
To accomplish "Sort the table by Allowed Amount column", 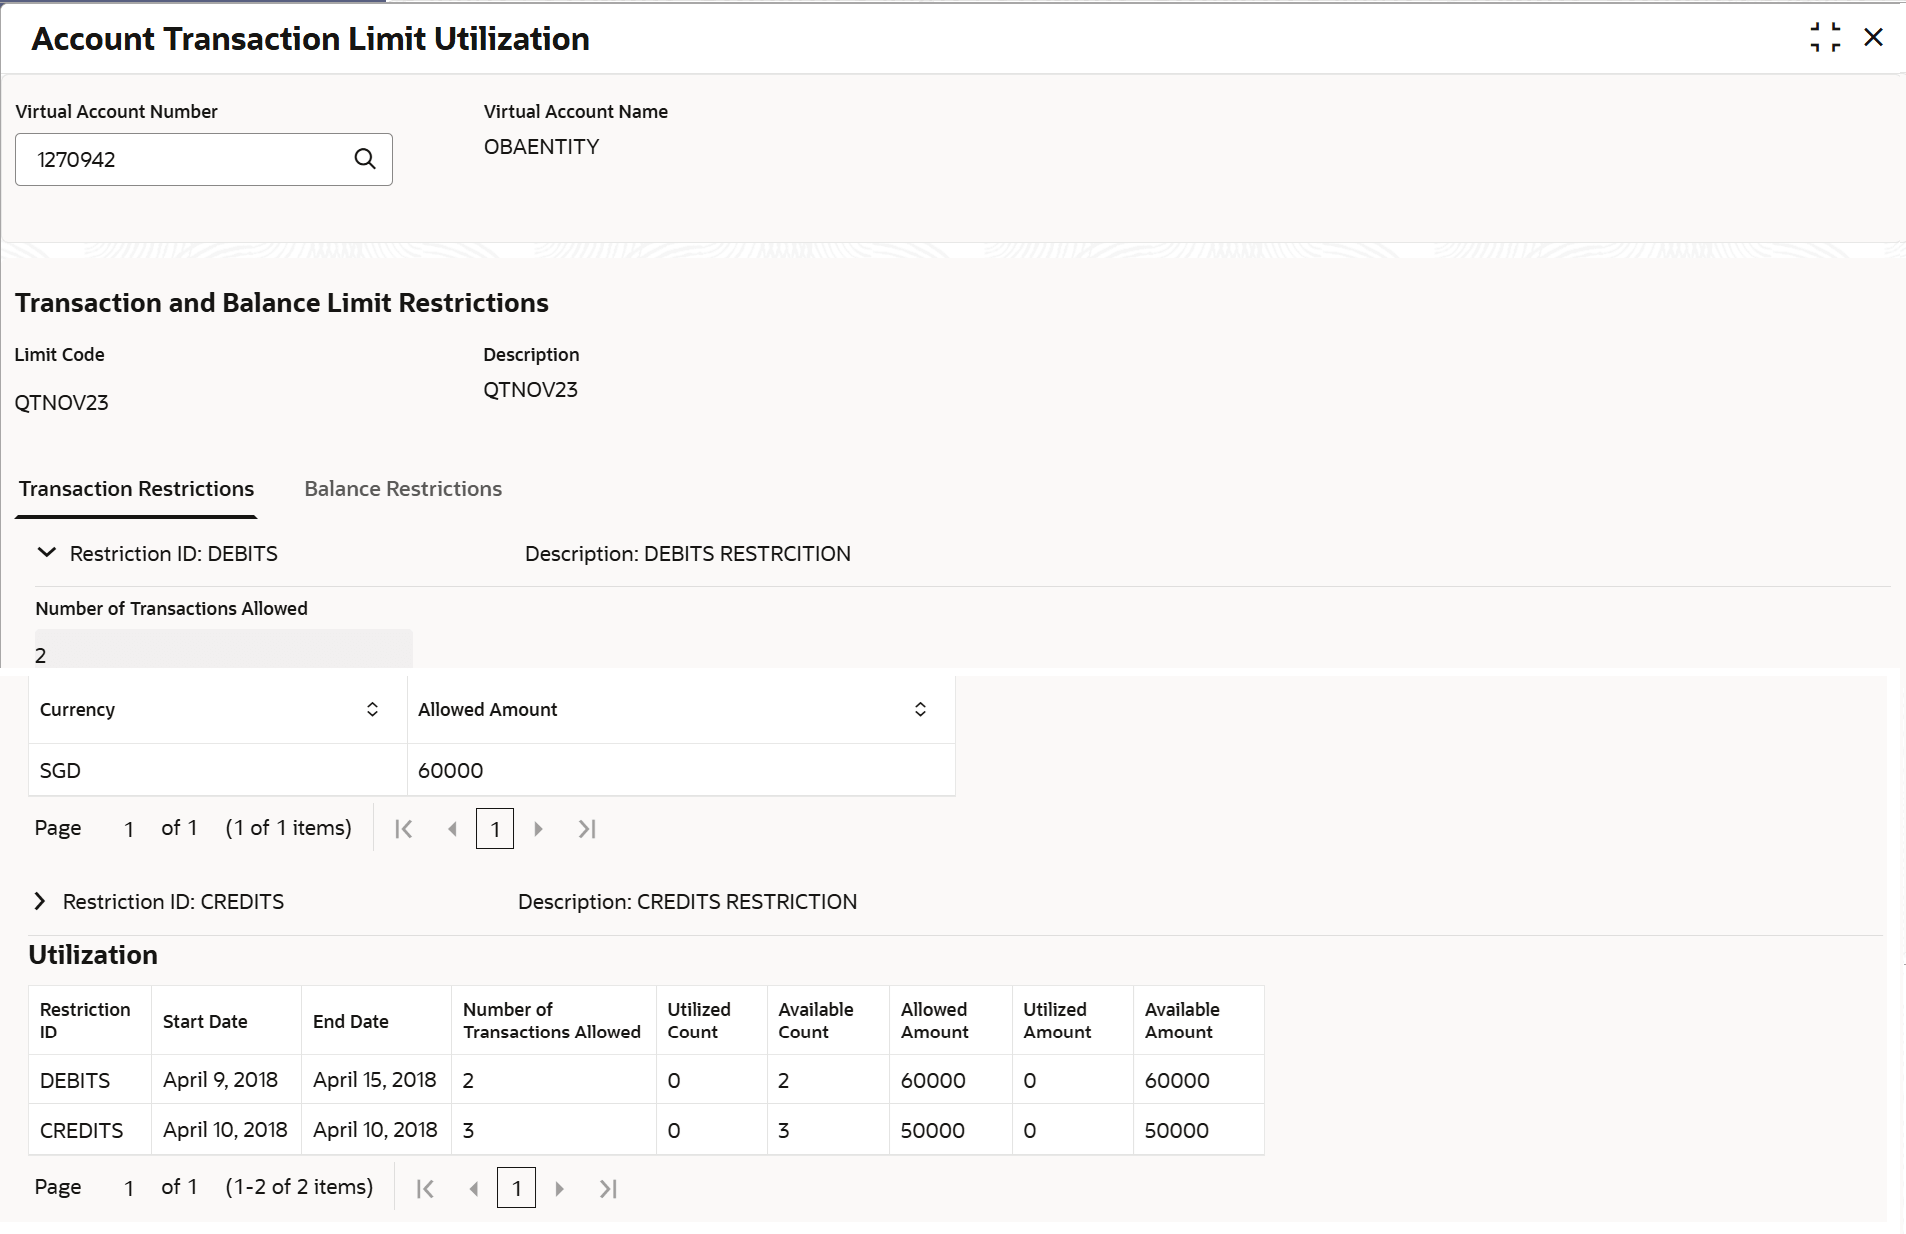I will tap(920, 709).
